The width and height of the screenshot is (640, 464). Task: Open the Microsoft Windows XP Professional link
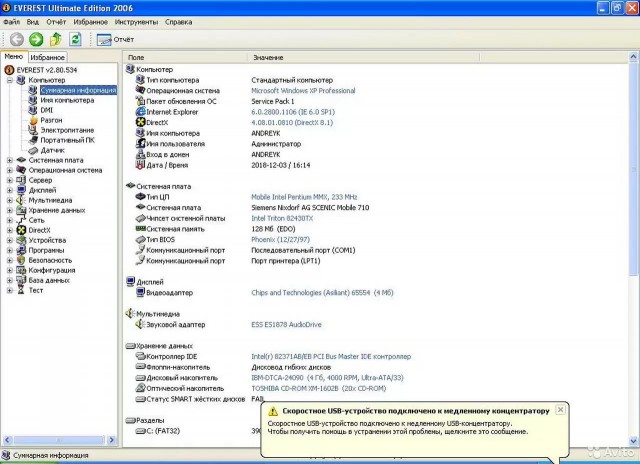click(303, 91)
